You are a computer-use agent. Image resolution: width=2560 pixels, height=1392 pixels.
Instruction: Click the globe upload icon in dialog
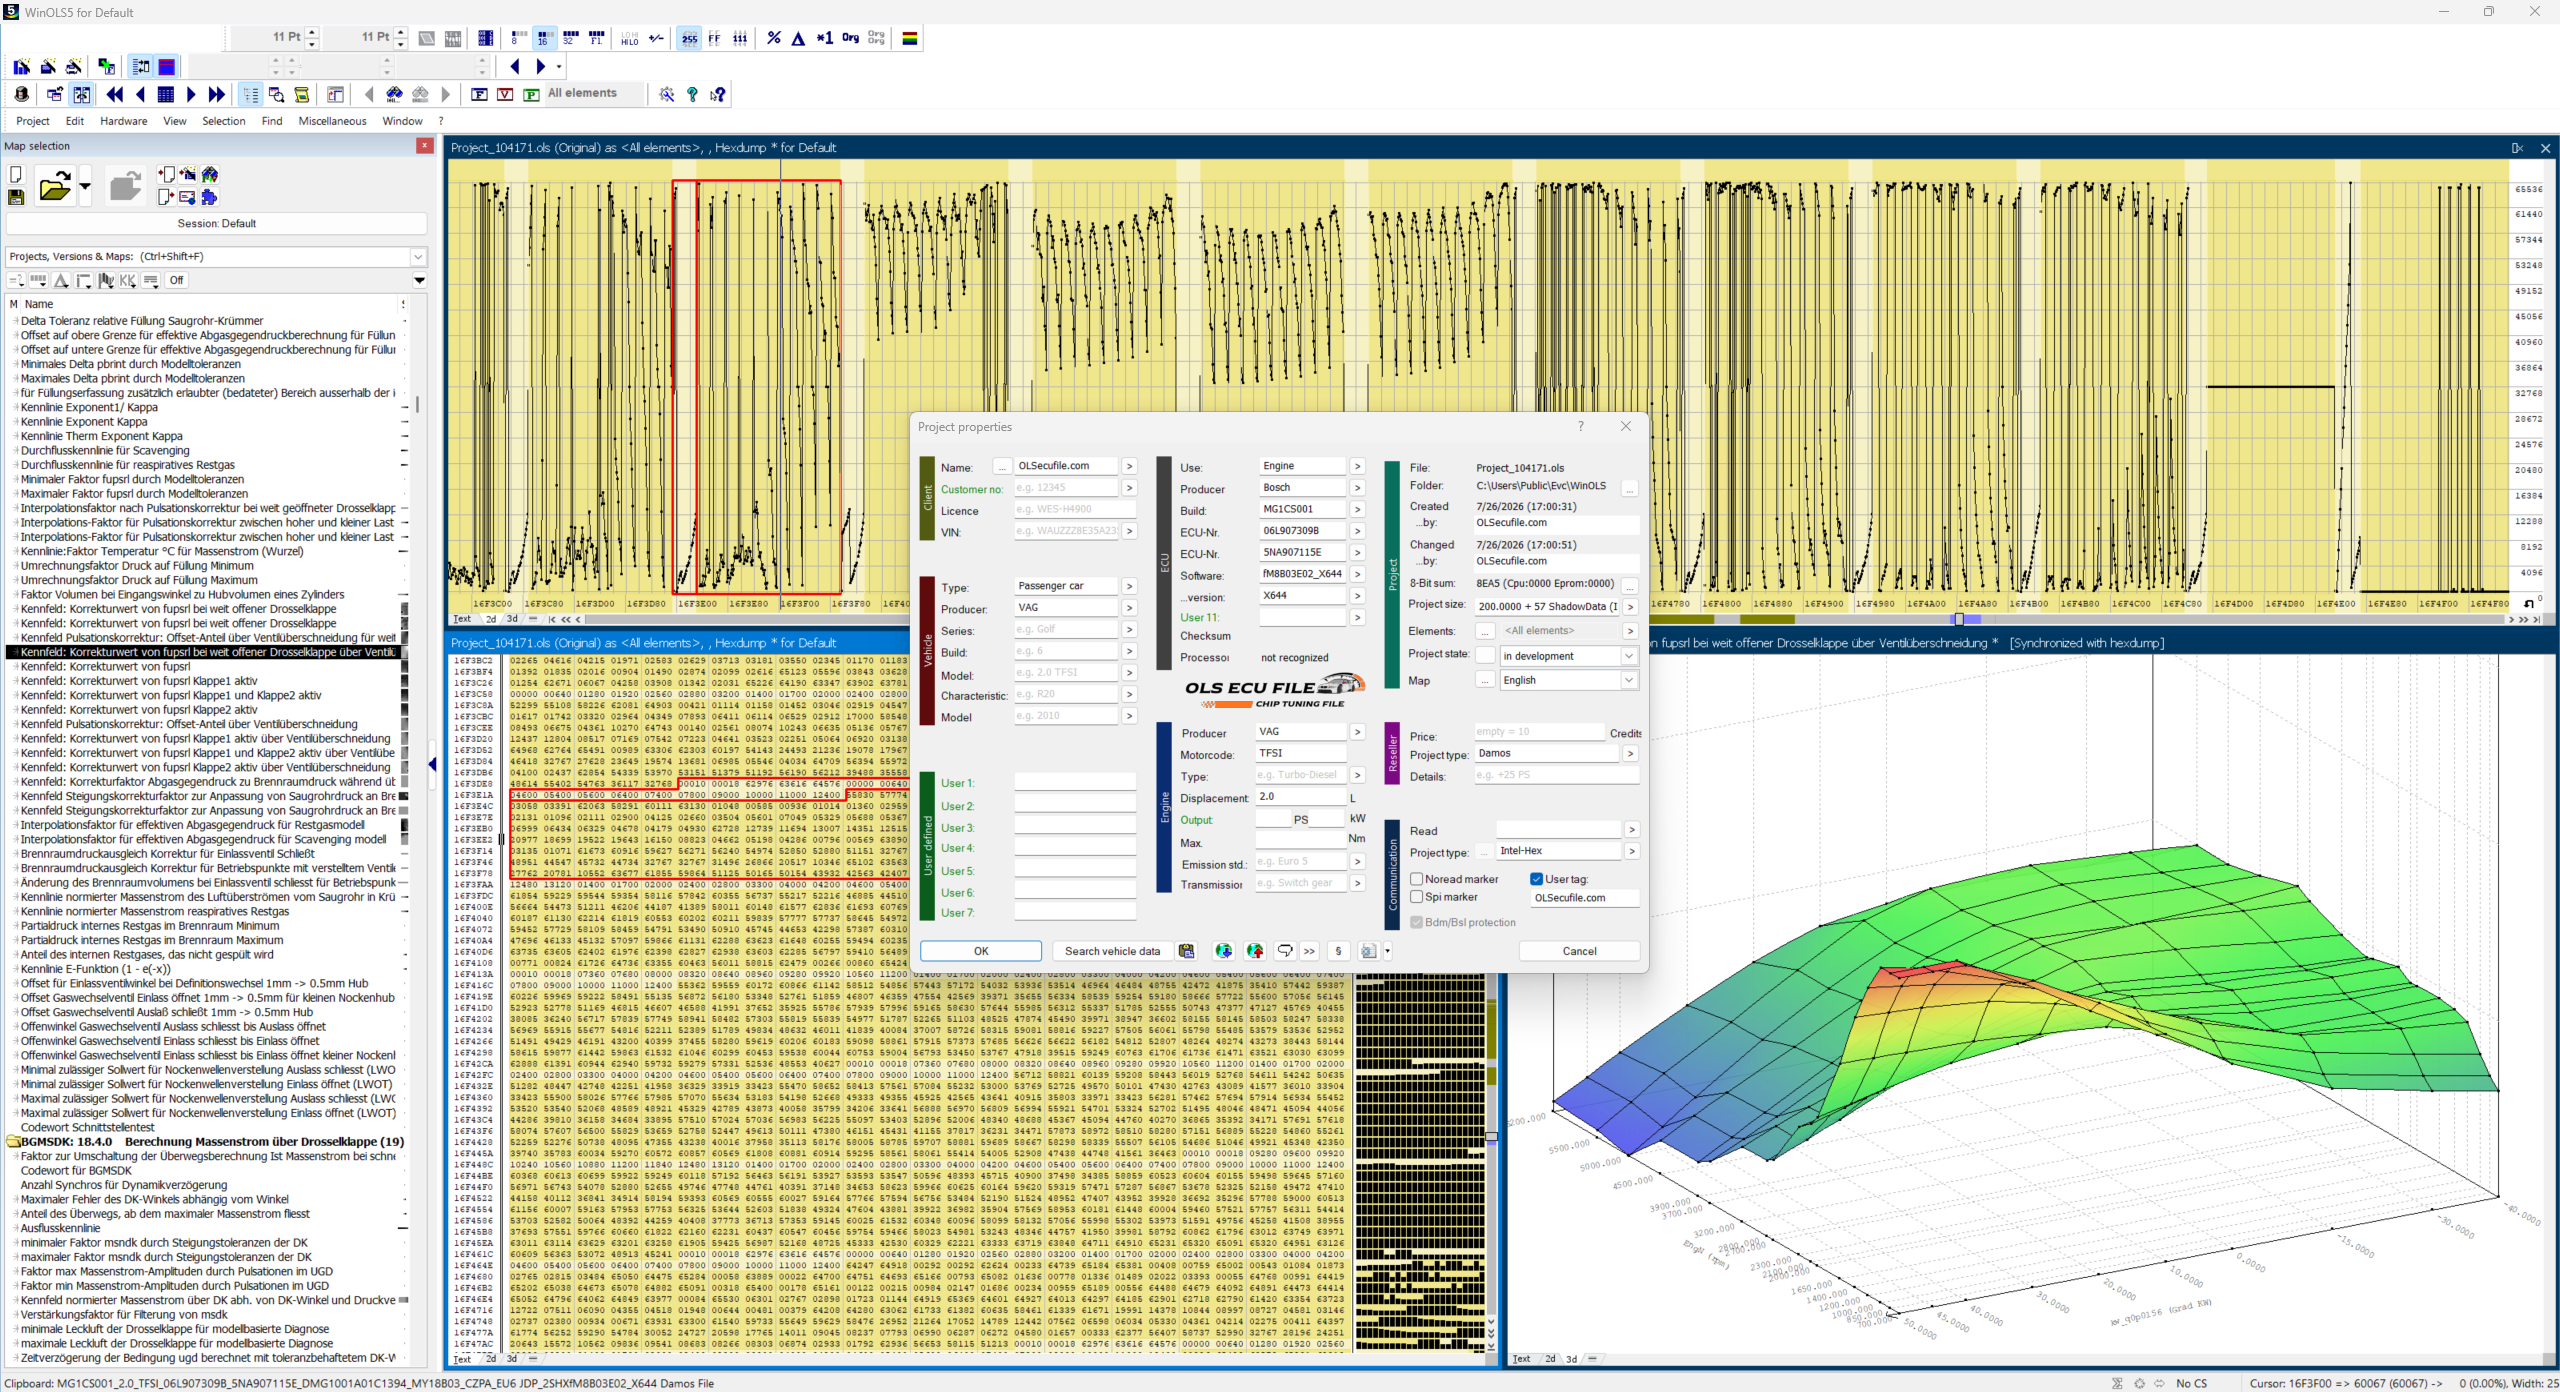[1255, 951]
